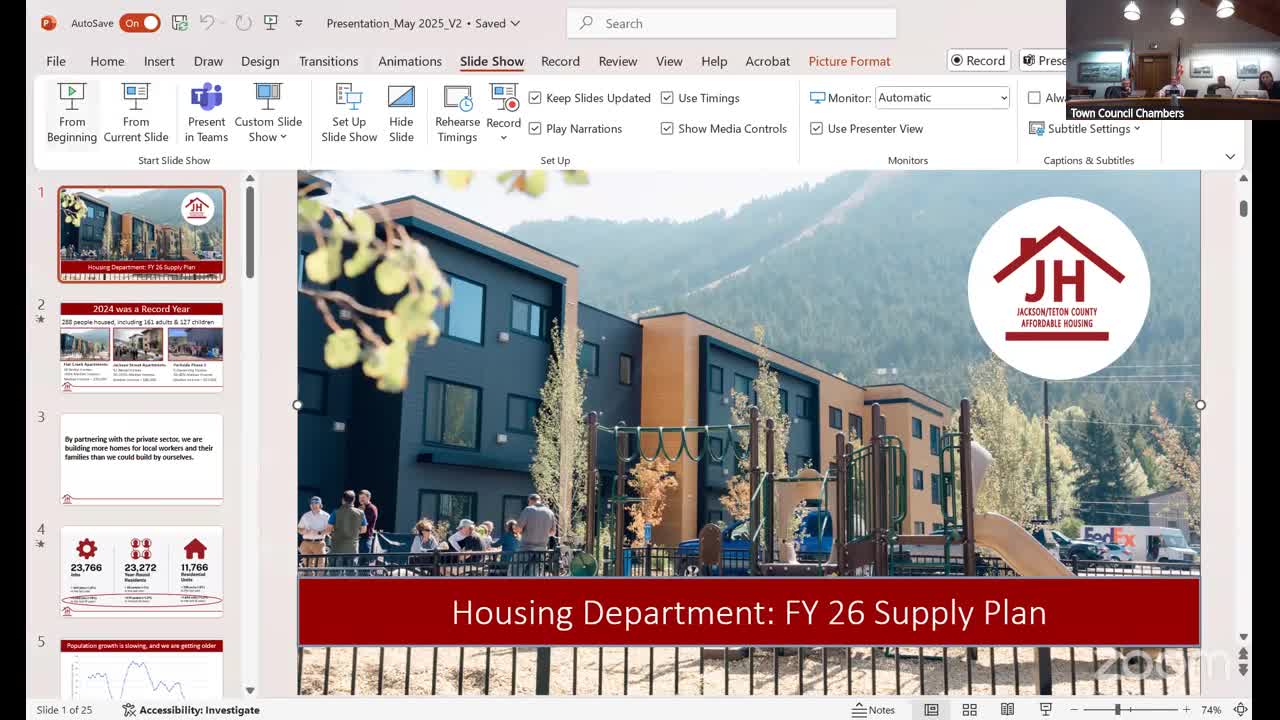Viewport: 1280px width, 720px height.
Task: Uncheck Play Narrations
Action: pos(535,129)
